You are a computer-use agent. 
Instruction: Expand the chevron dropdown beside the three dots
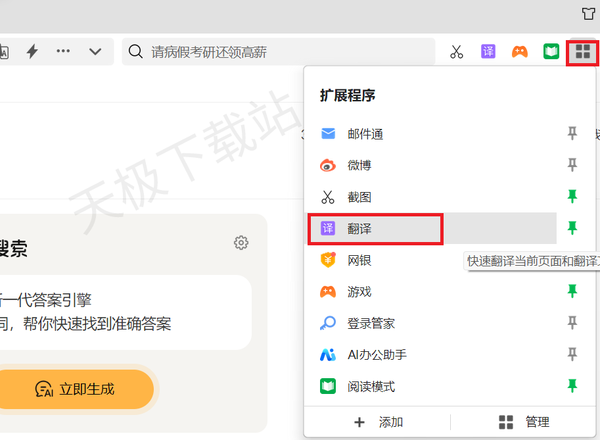pyautogui.click(x=95, y=51)
